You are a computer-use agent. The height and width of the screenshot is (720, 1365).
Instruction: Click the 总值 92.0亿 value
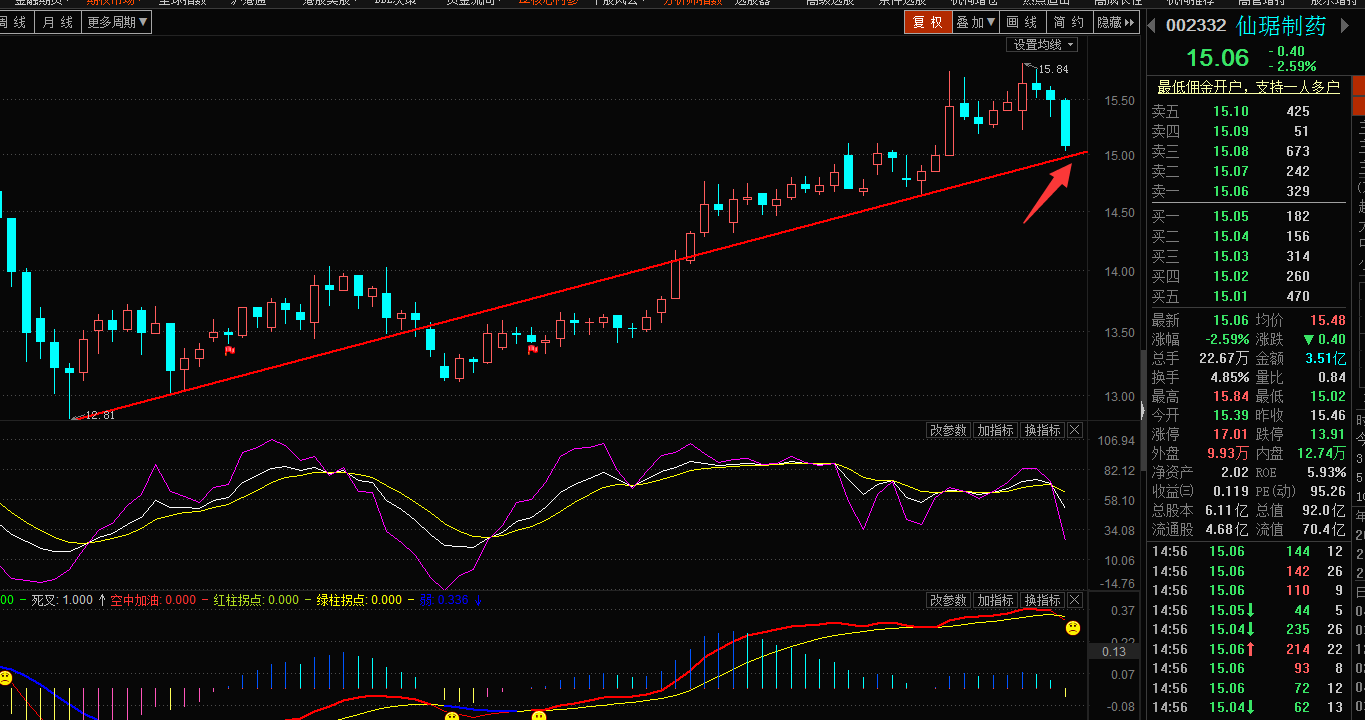[x=1325, y=510]
